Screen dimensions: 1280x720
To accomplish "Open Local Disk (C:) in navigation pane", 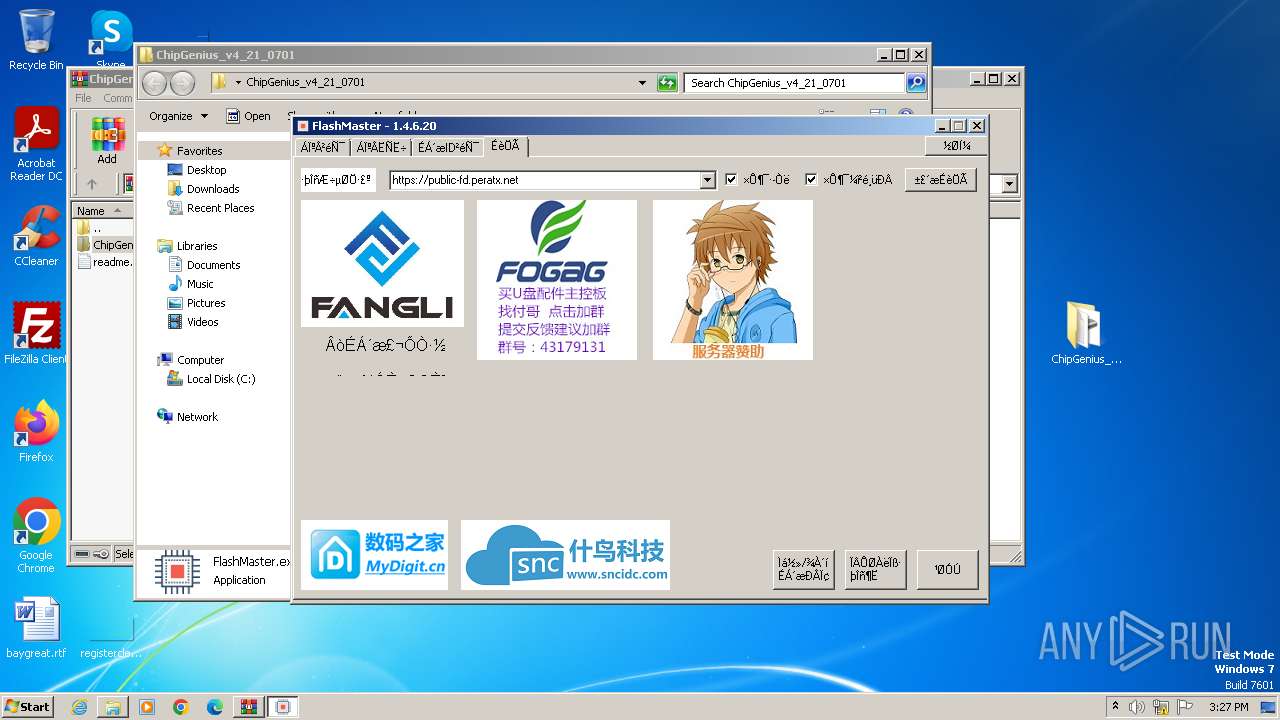I will tap(220, 379).
